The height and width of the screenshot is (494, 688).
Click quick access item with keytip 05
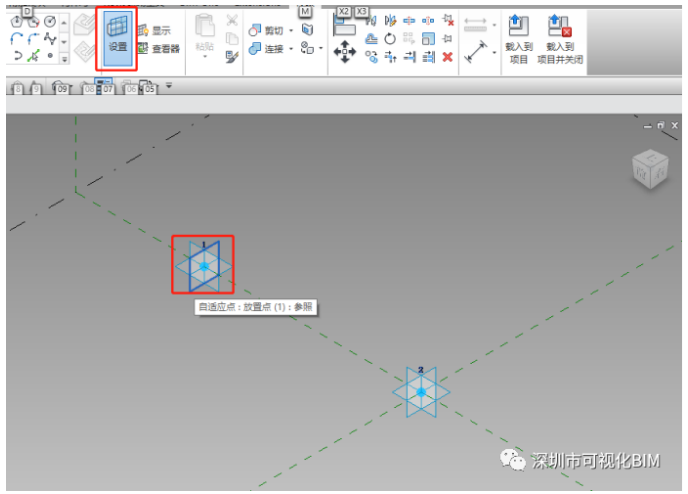[x=147, y=87]
